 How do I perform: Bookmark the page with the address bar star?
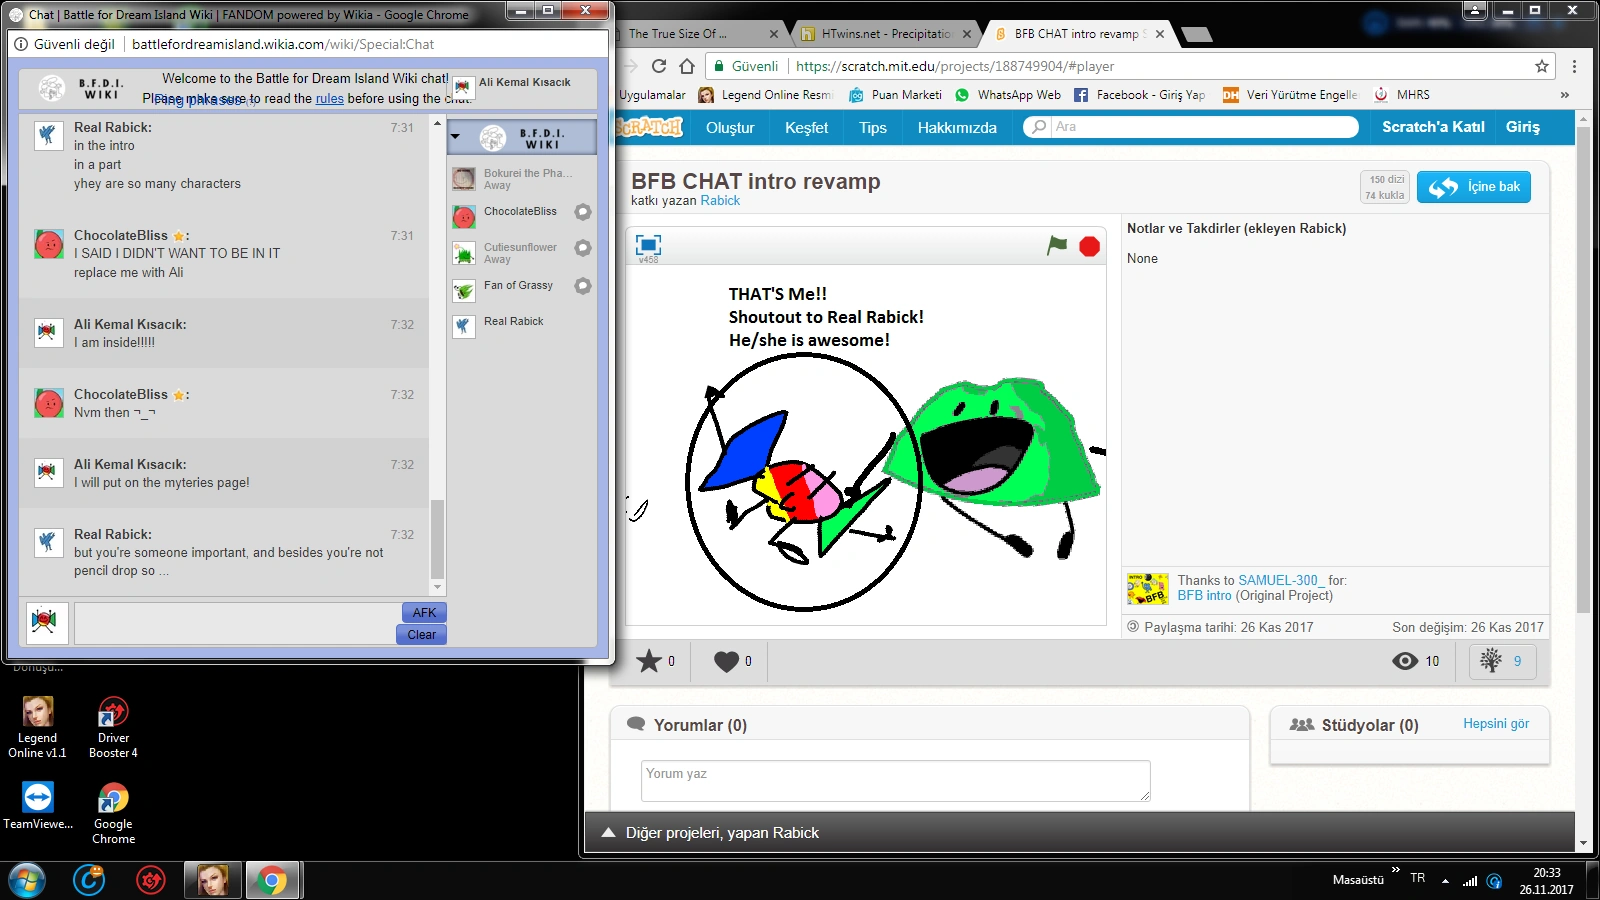(1542, 66)
